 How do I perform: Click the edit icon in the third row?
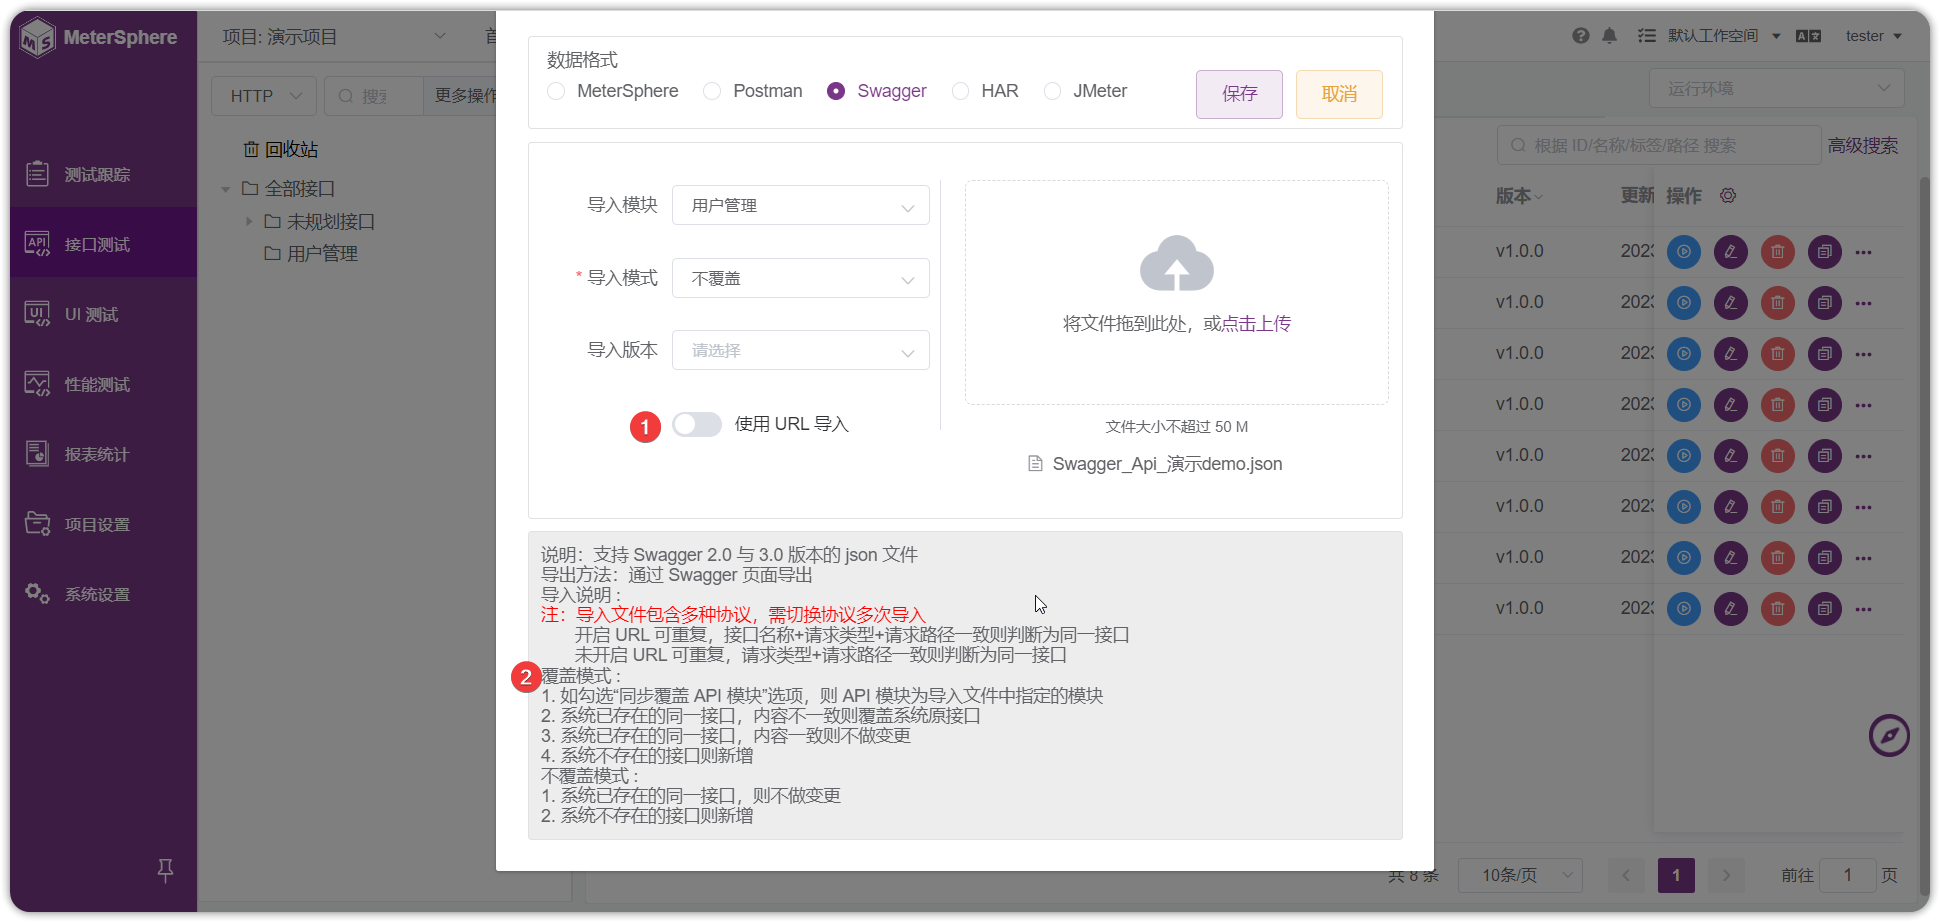[1731, 354]
